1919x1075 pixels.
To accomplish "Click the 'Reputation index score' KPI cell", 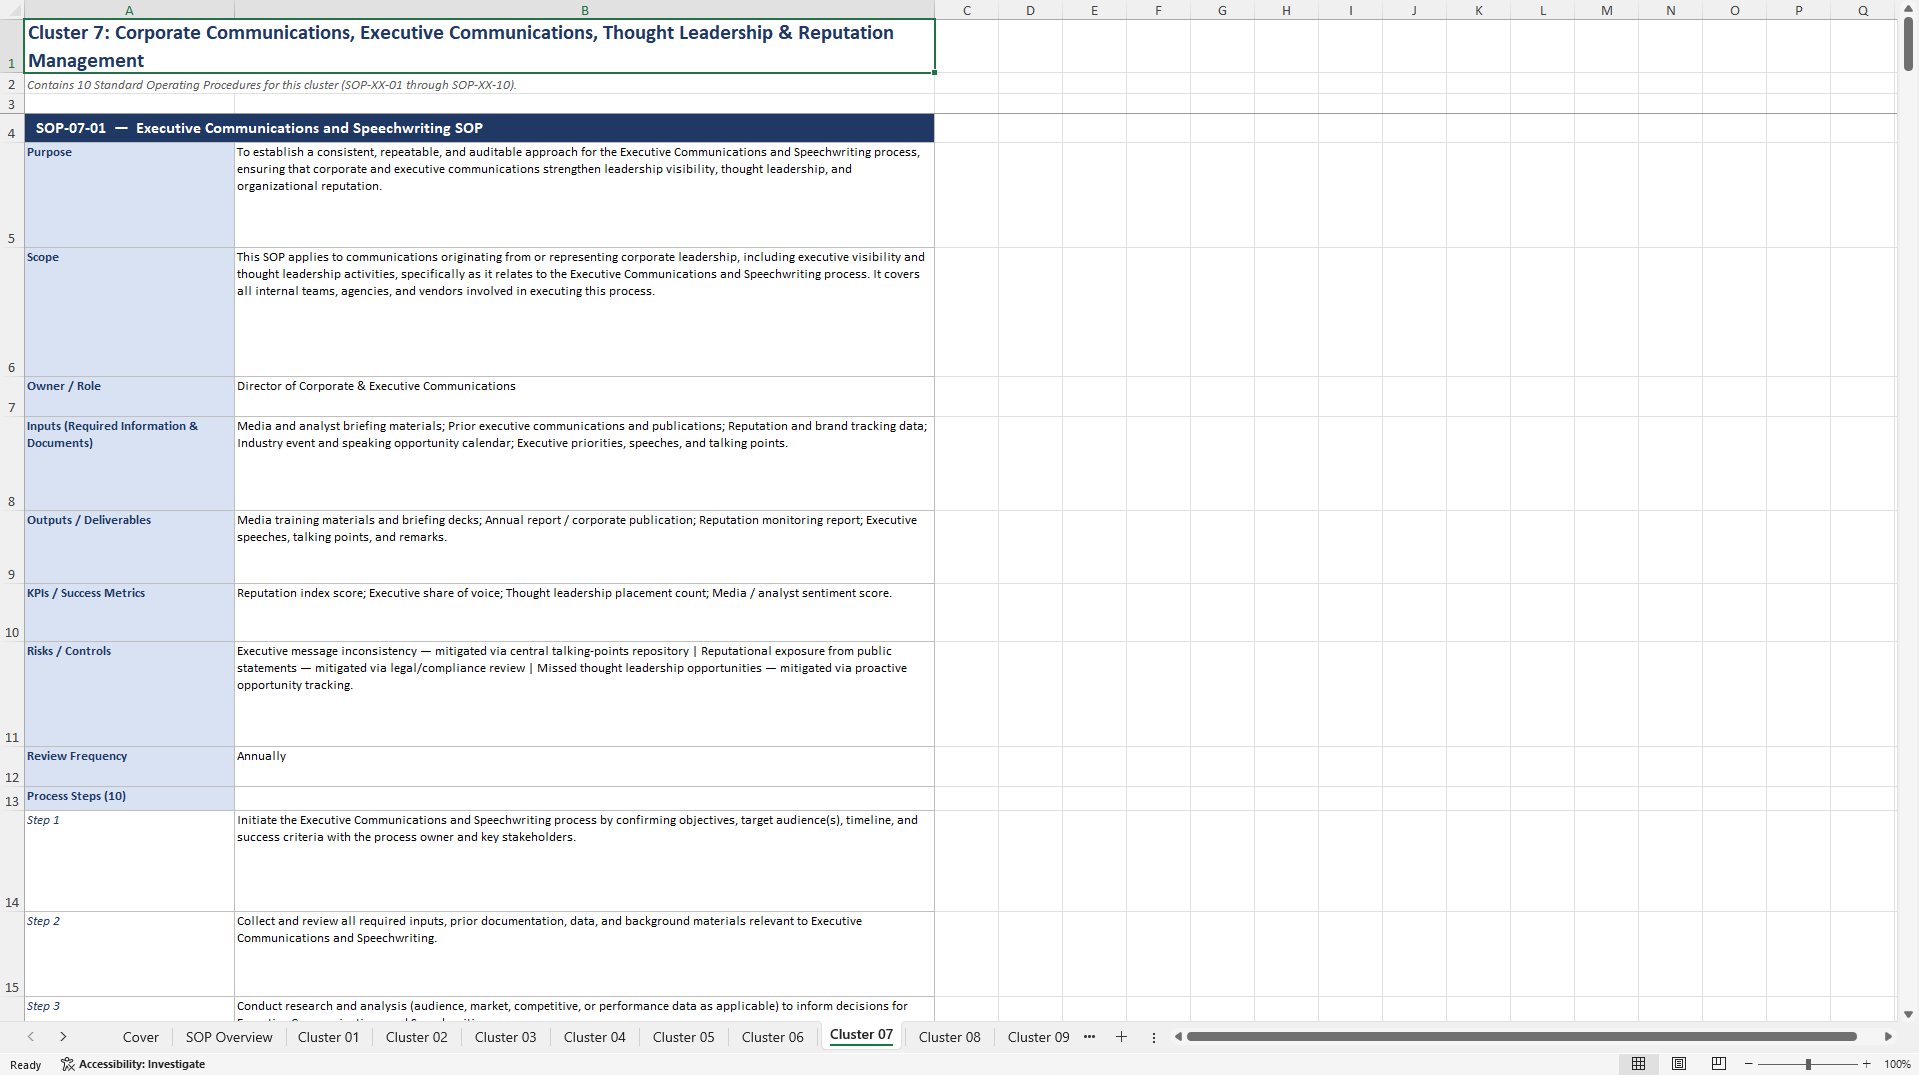I will pyautogui.click(x=584, y=612).
